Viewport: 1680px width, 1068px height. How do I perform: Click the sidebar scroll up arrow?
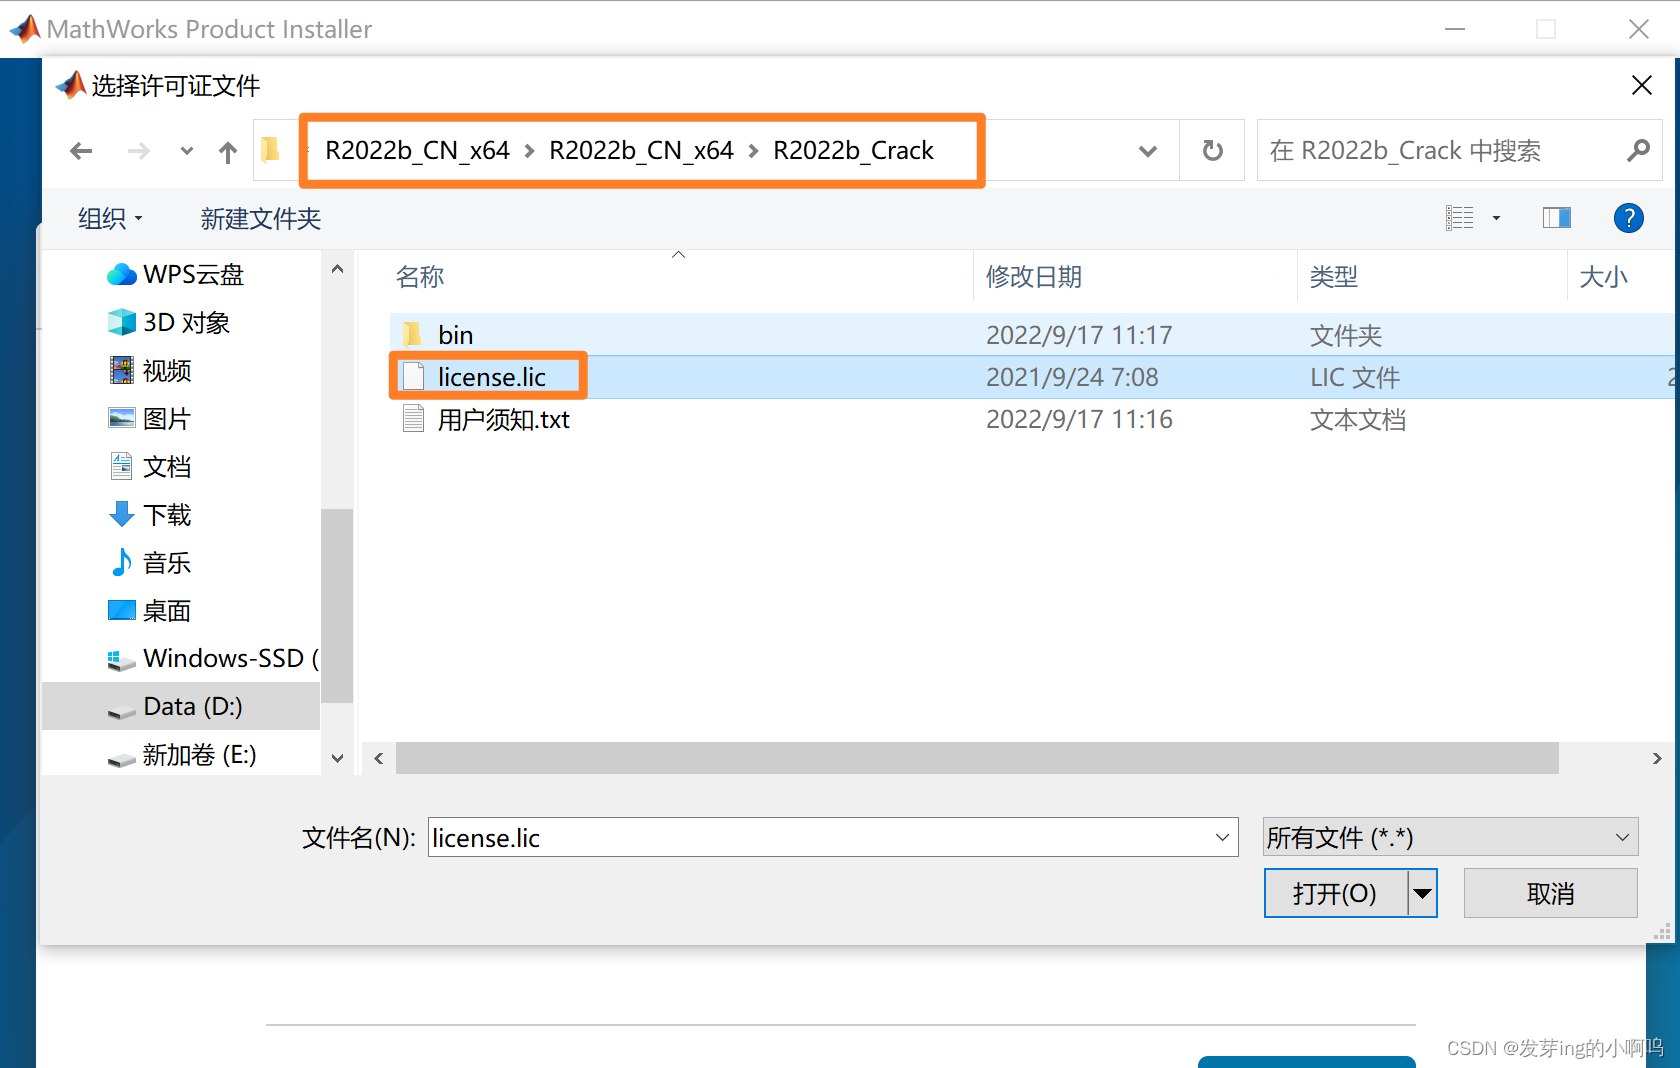(337, 269)
